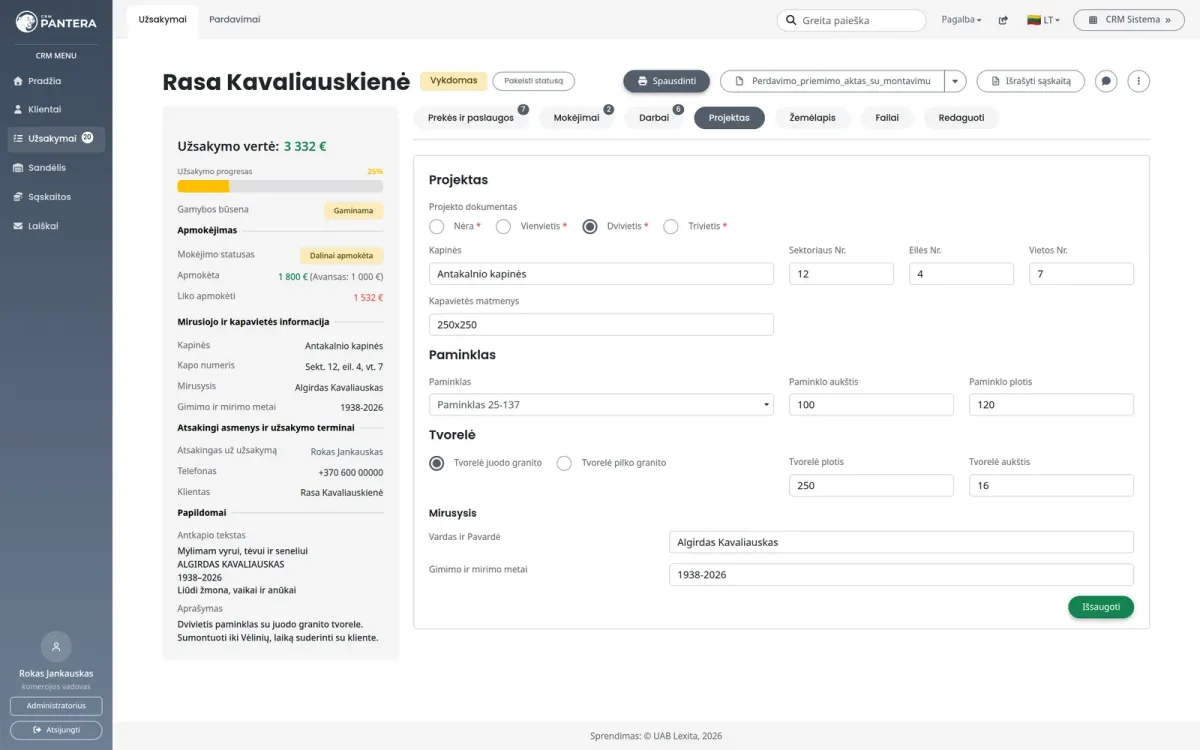The height and width of the screenshot is (750, 1200).
Task: Click the remaining amount 1 532 €
Action: [x=368, y=298]
